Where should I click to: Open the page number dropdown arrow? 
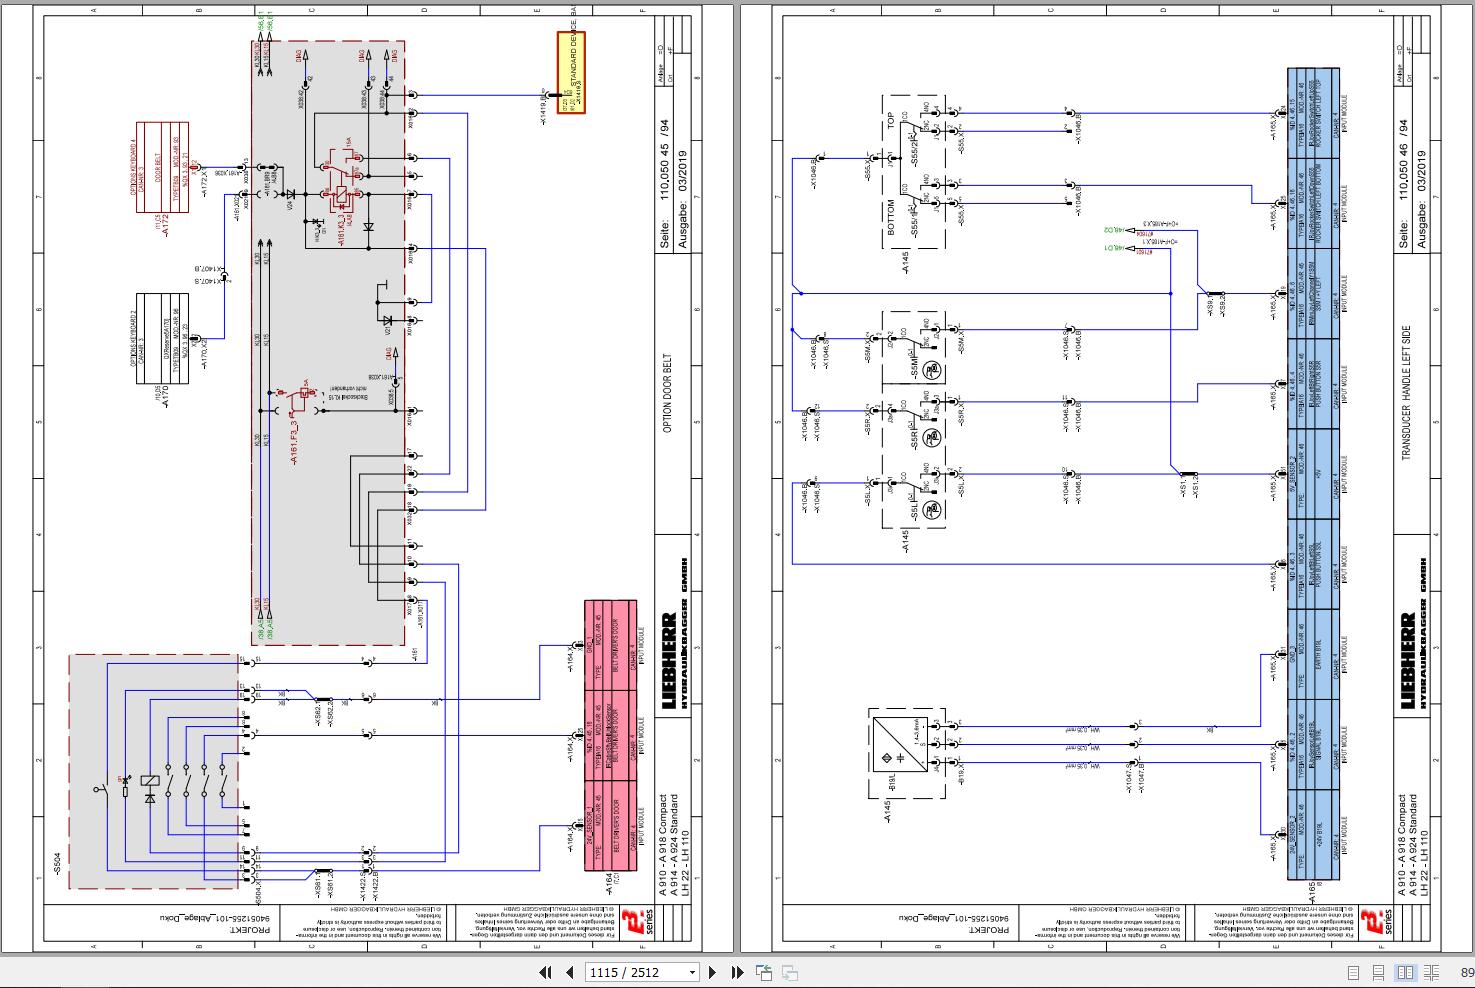(692, 972)
